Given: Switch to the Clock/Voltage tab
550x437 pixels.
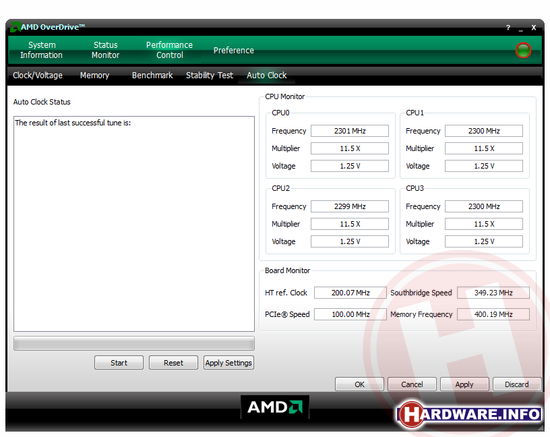Looking at the screenshot, I should (x=38, y=75).
